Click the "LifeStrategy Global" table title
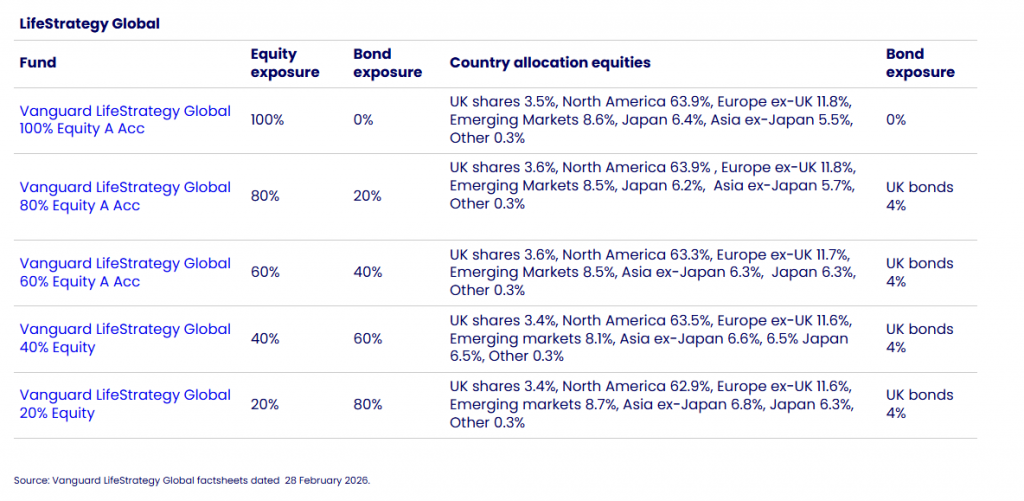Screen dimensions: 1024x501 89,23
